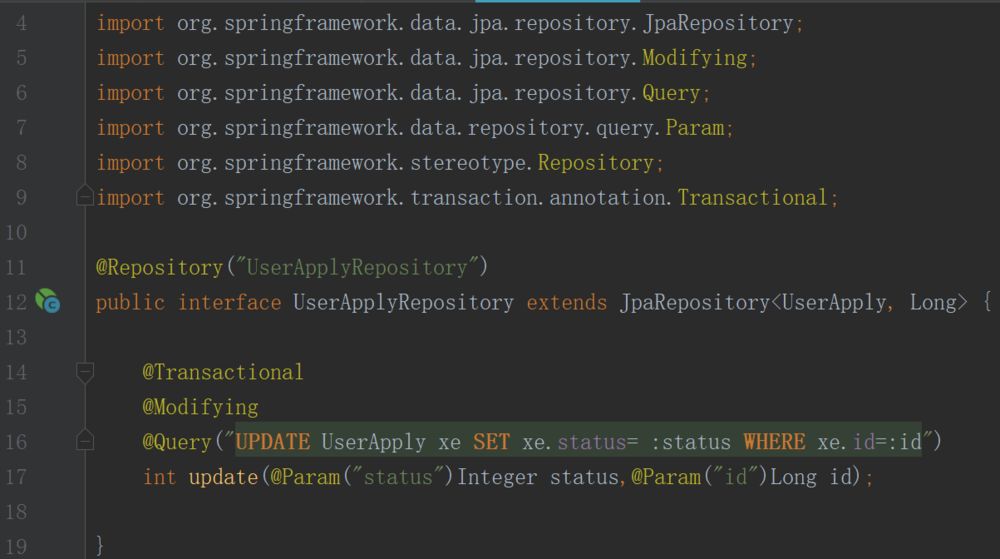
Task: Click the SET keyword in the query
Action: pyautogui.click(x=491, y=442)
